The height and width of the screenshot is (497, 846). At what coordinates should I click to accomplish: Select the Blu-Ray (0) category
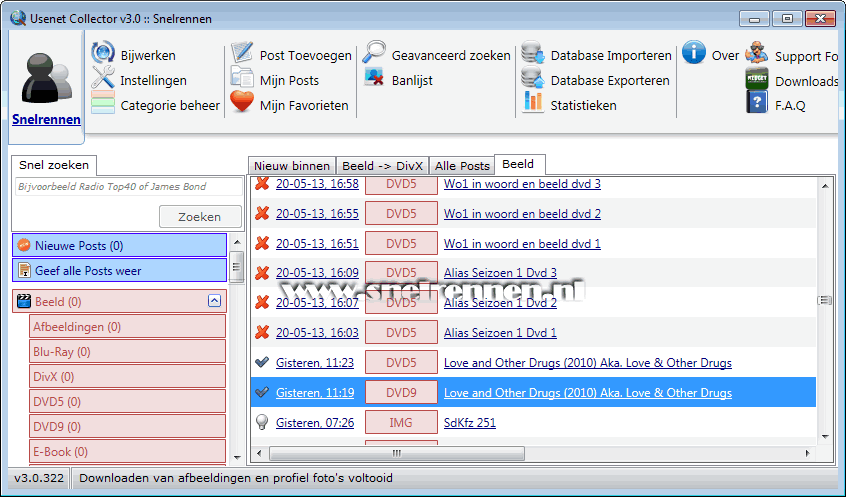pos(127,351)
